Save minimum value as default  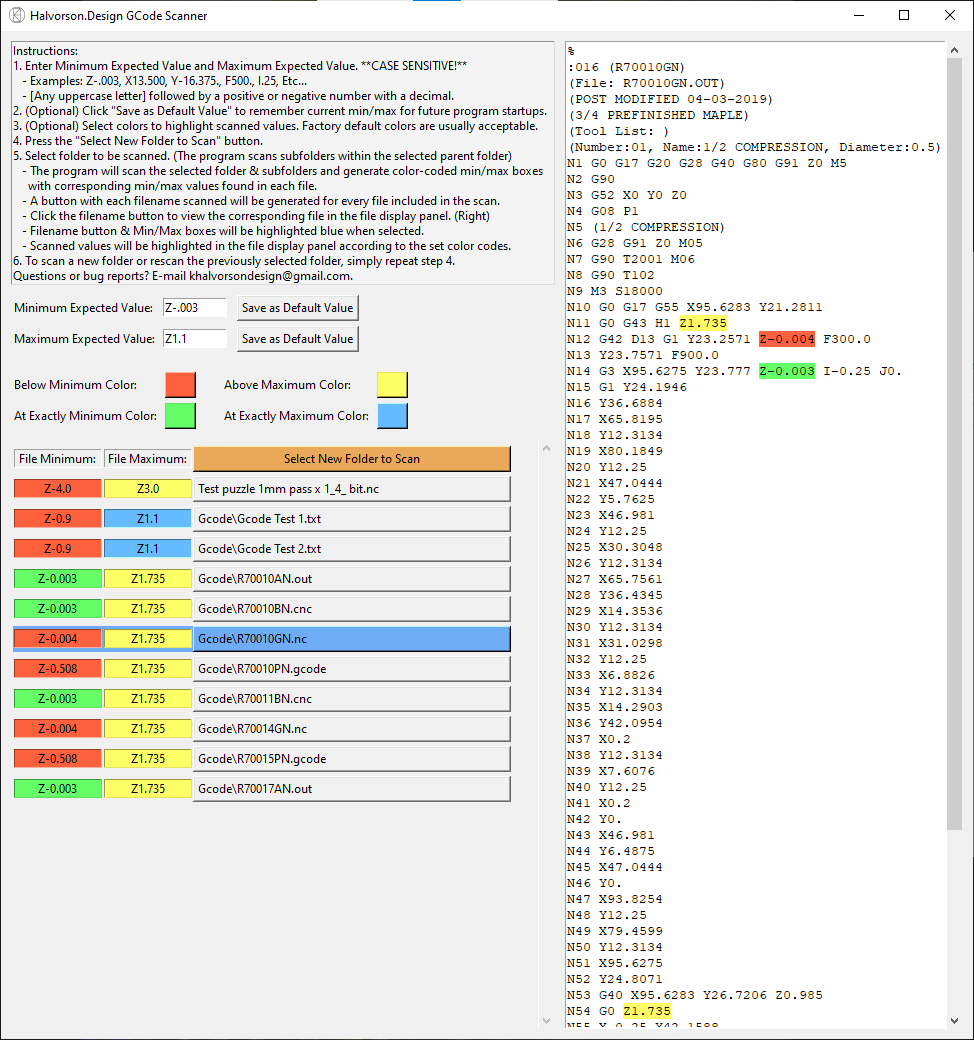click(x=297, y=308)
